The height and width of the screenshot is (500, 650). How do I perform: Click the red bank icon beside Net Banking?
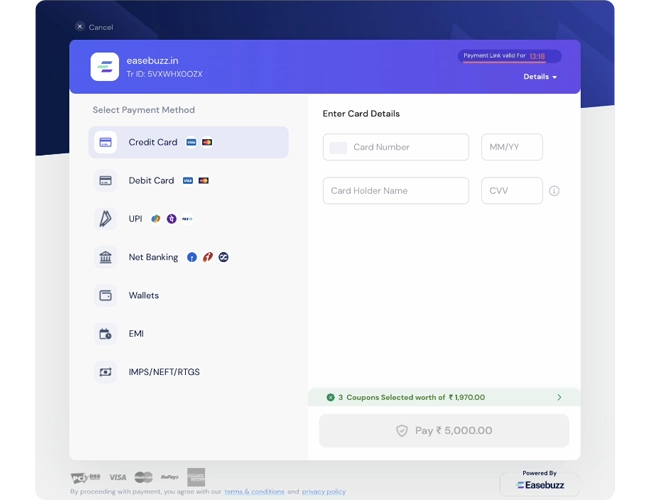pos(208,257)
